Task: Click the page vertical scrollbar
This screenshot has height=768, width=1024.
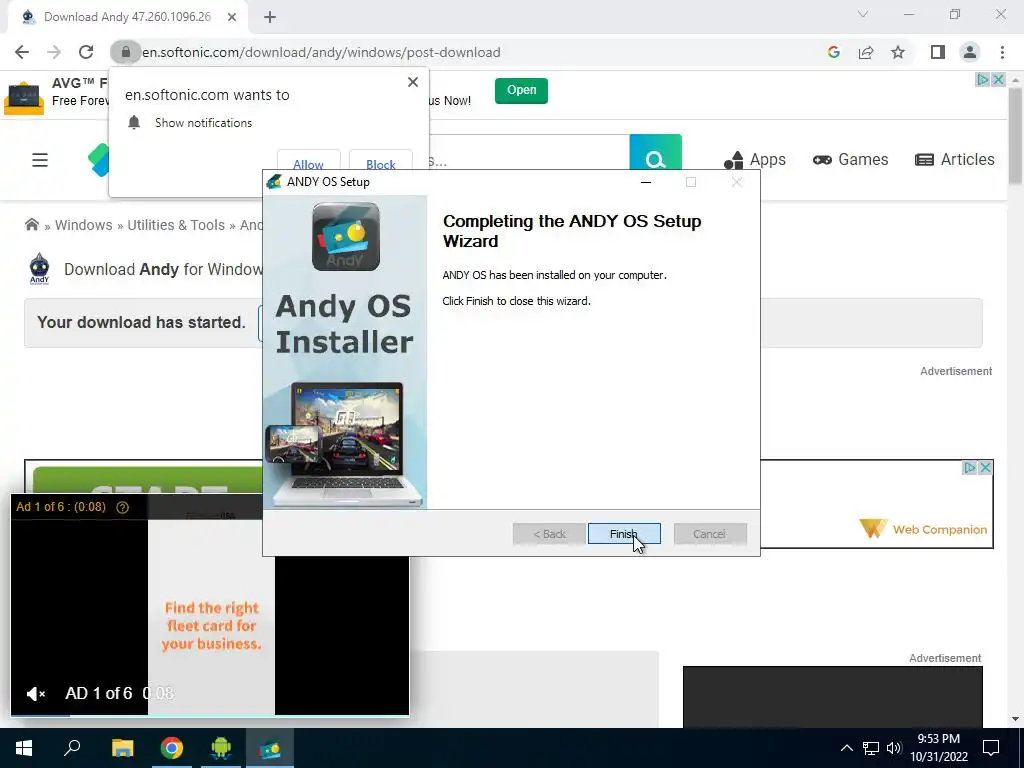Action: (x=1016, y=136)
